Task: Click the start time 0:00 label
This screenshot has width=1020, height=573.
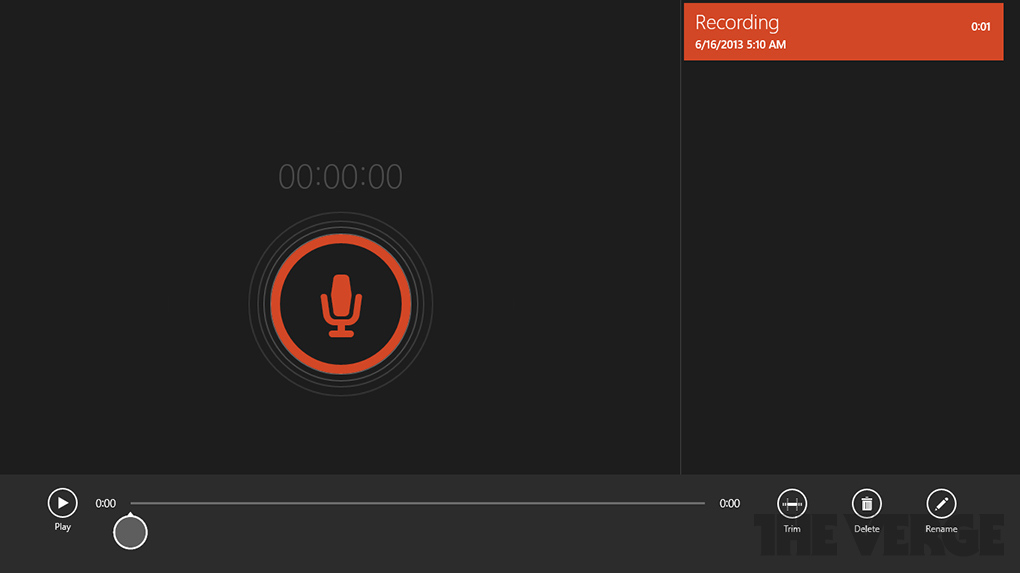Action: click(106, 504)
